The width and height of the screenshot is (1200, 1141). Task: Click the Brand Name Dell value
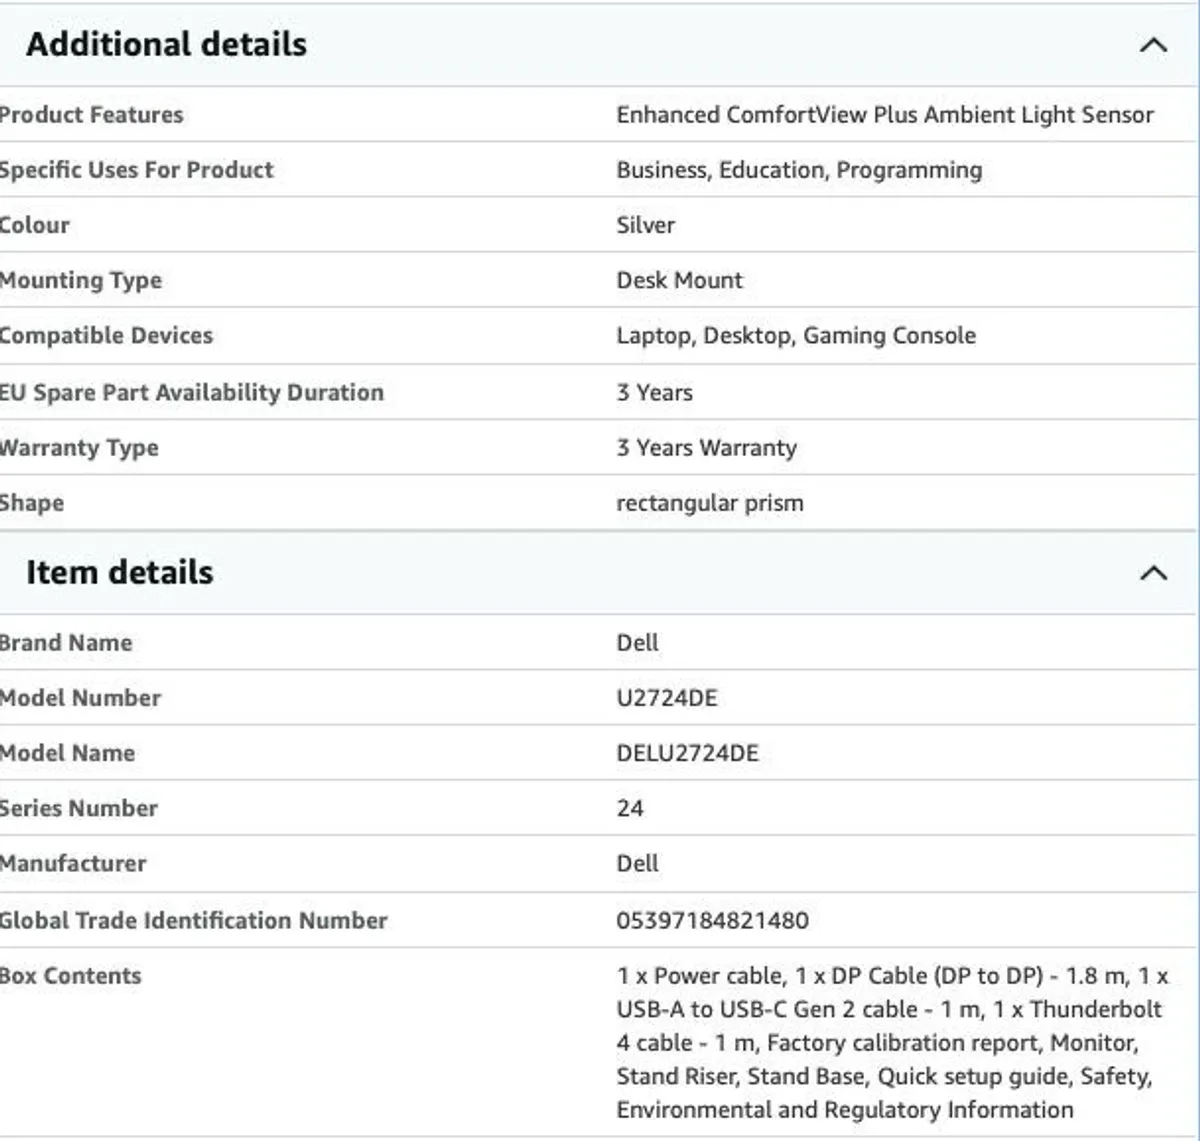click(636, 642)
